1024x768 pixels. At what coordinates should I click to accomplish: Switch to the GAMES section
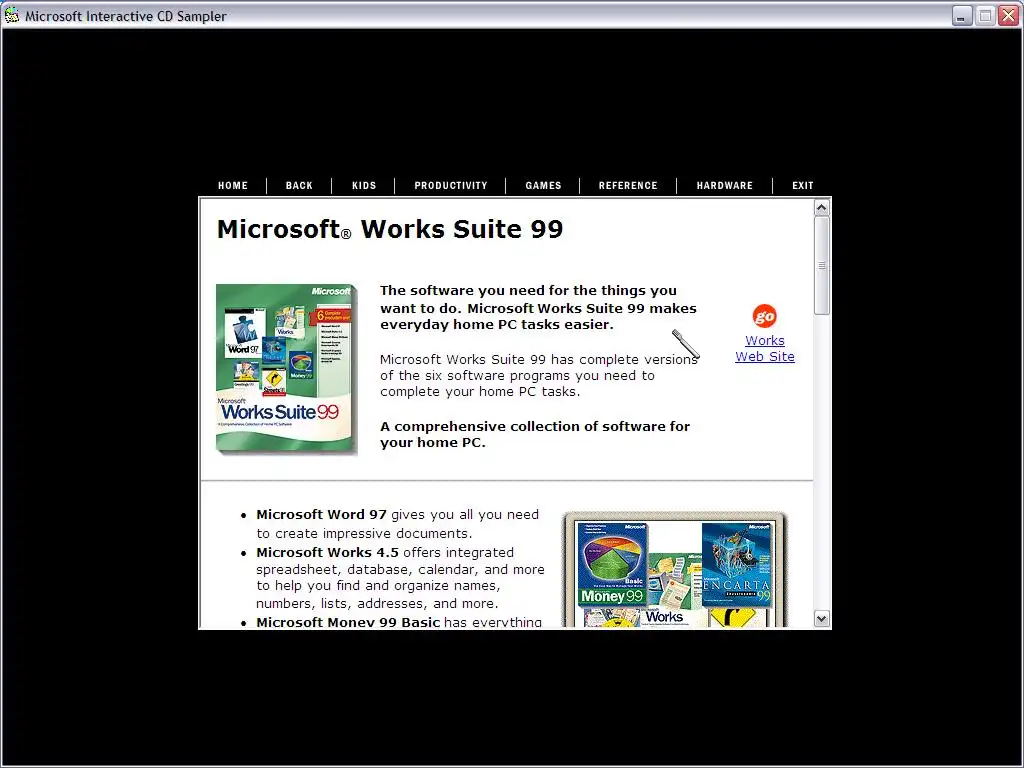point(543,185)
